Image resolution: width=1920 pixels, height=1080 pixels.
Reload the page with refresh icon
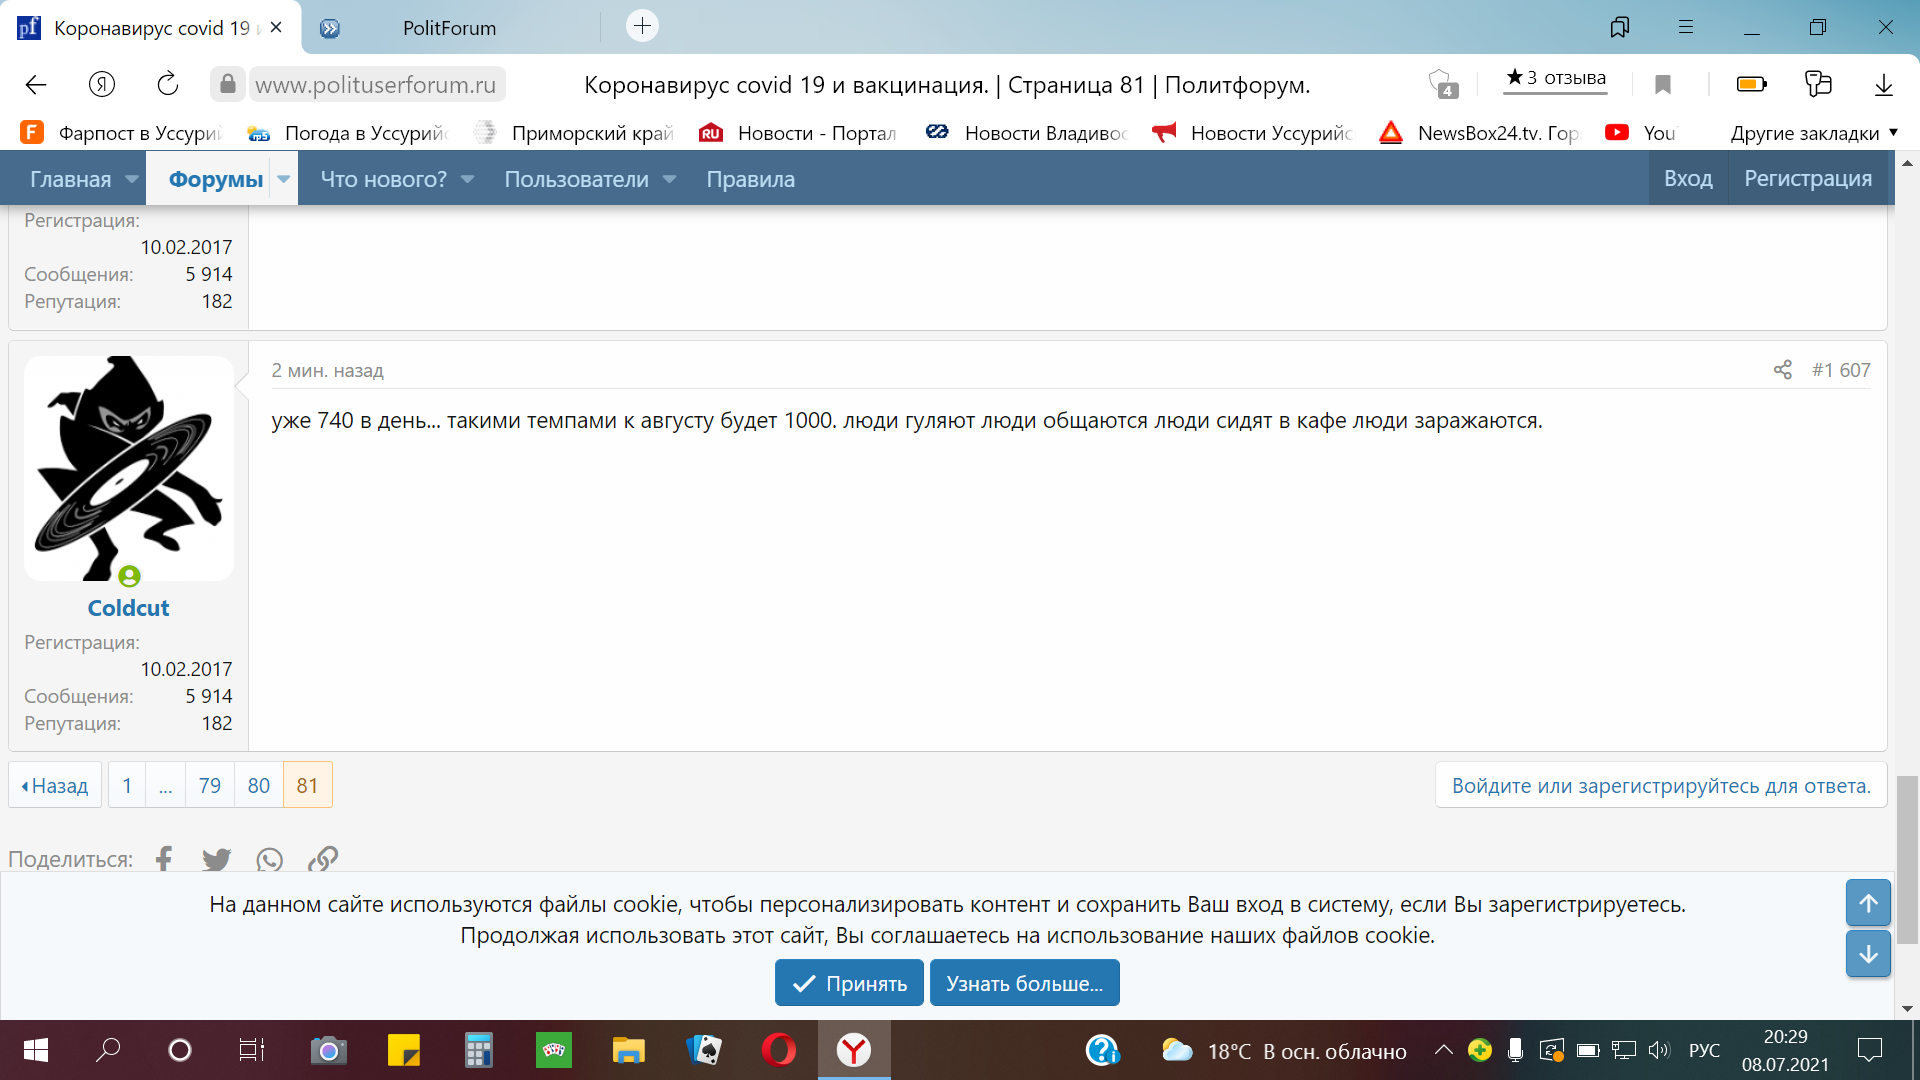pos(167,84)
